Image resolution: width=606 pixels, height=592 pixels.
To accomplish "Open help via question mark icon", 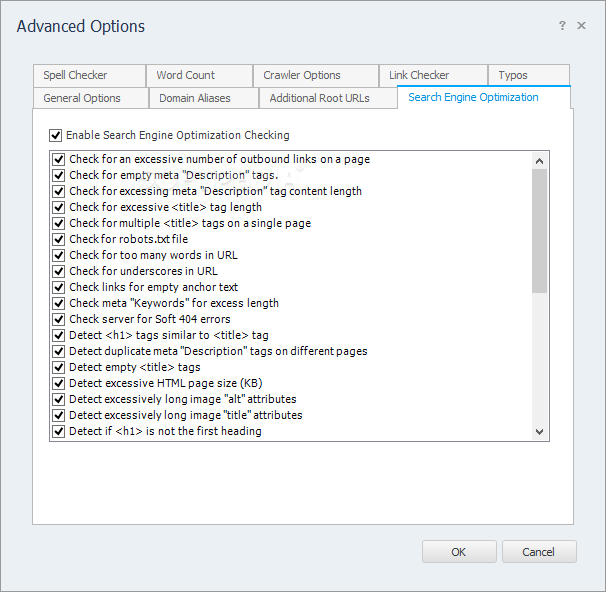I will coord(562,26).
